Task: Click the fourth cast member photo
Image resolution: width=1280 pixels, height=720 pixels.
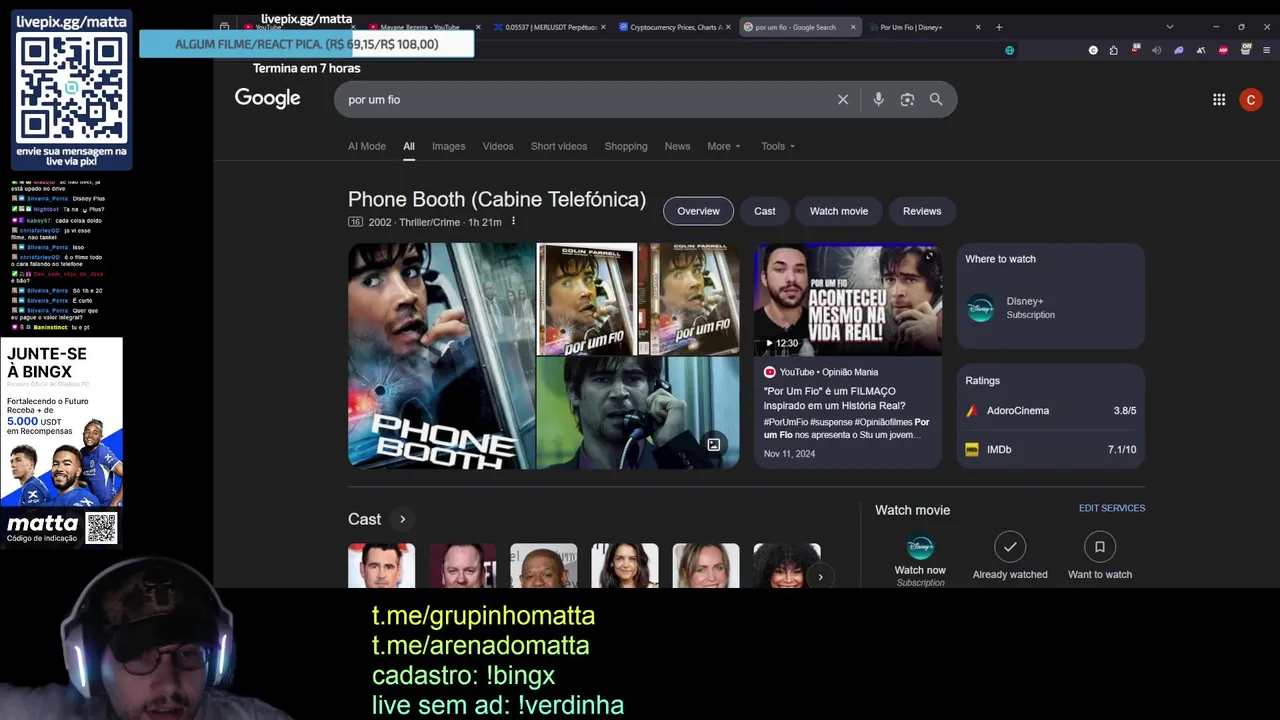Action: (x=625, y=565)
